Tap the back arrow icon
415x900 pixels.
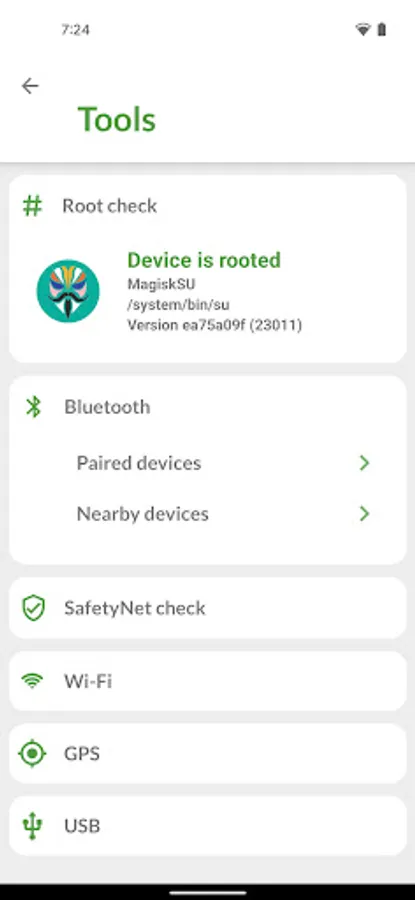coord(30,86)
